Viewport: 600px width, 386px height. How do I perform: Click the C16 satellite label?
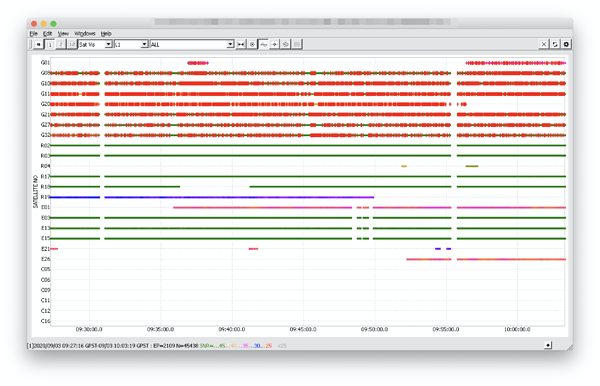point(45,321)
